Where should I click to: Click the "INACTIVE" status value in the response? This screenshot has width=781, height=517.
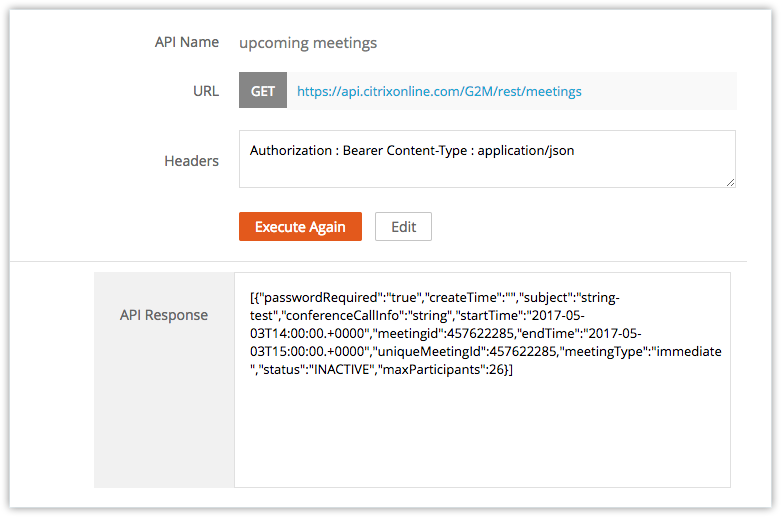342,370
